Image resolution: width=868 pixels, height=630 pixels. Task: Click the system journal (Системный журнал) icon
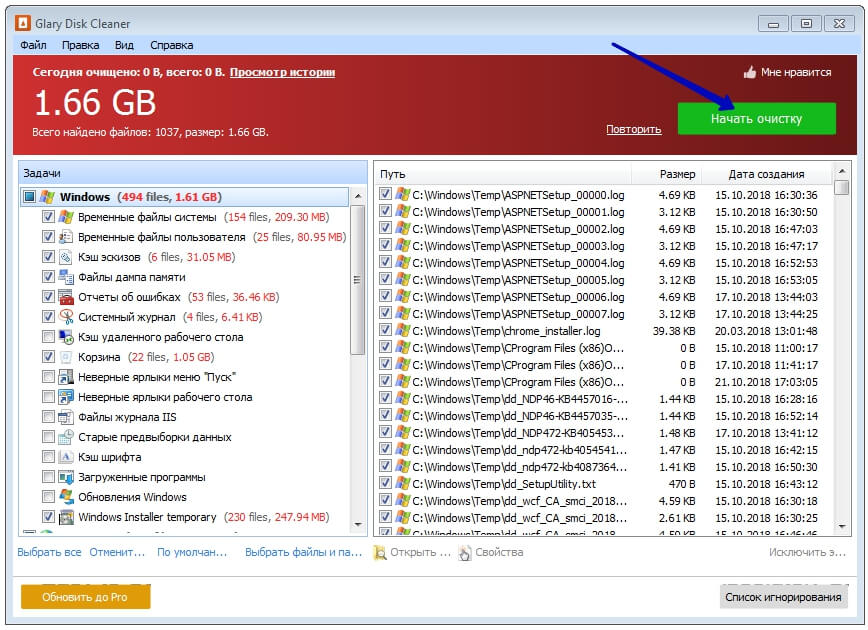(66, 317)
